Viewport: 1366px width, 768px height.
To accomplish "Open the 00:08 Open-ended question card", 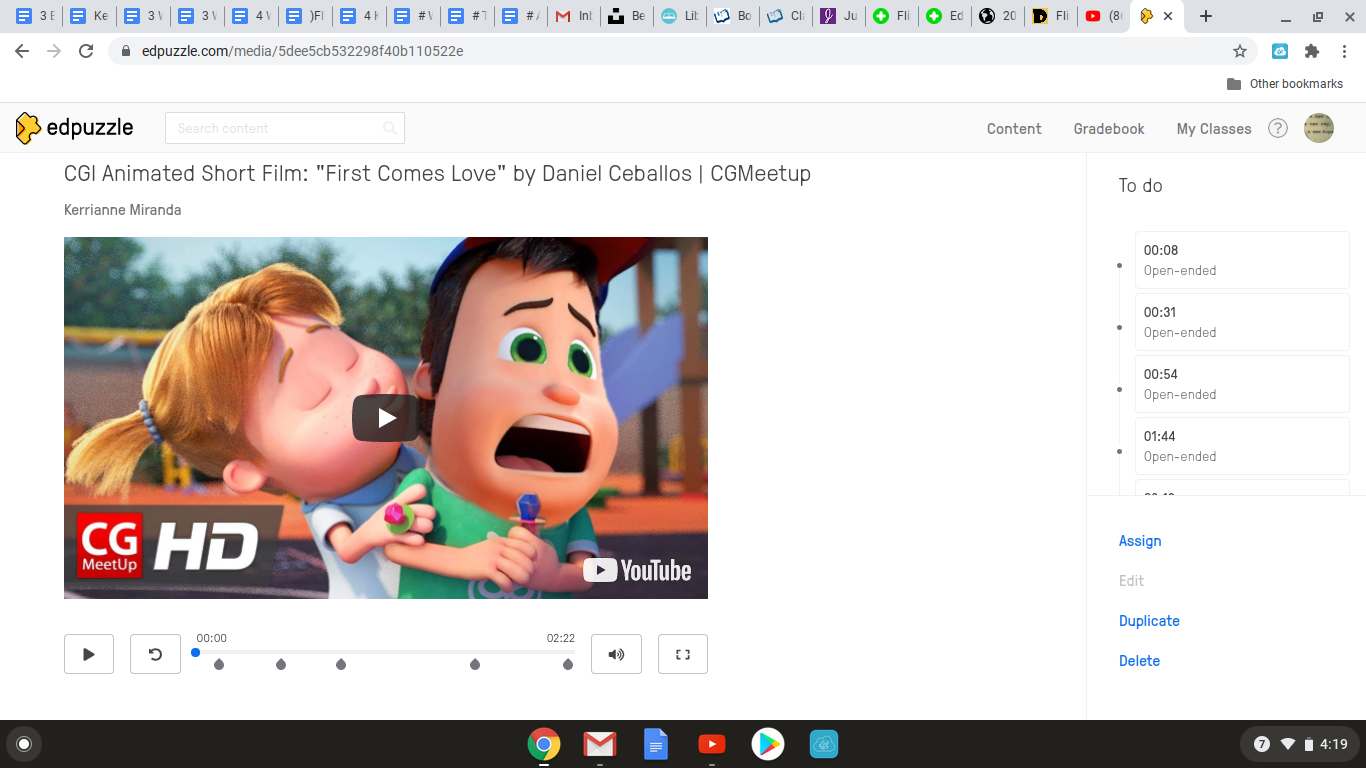I will tap(1242, 260).
